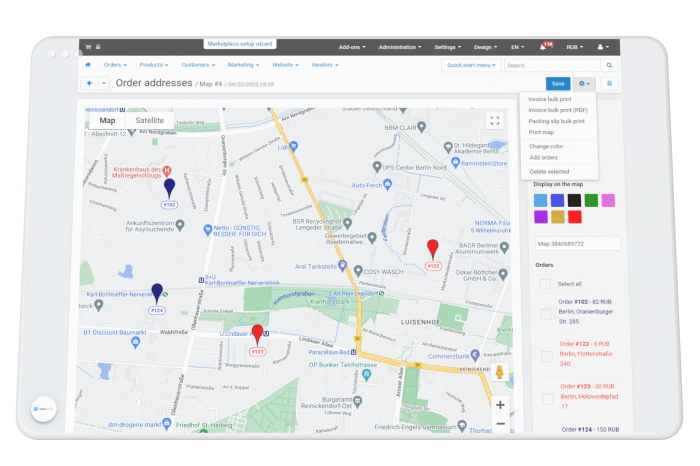The image size is (700, 466).
Task: Click the Save button
Action: [558, 83]
